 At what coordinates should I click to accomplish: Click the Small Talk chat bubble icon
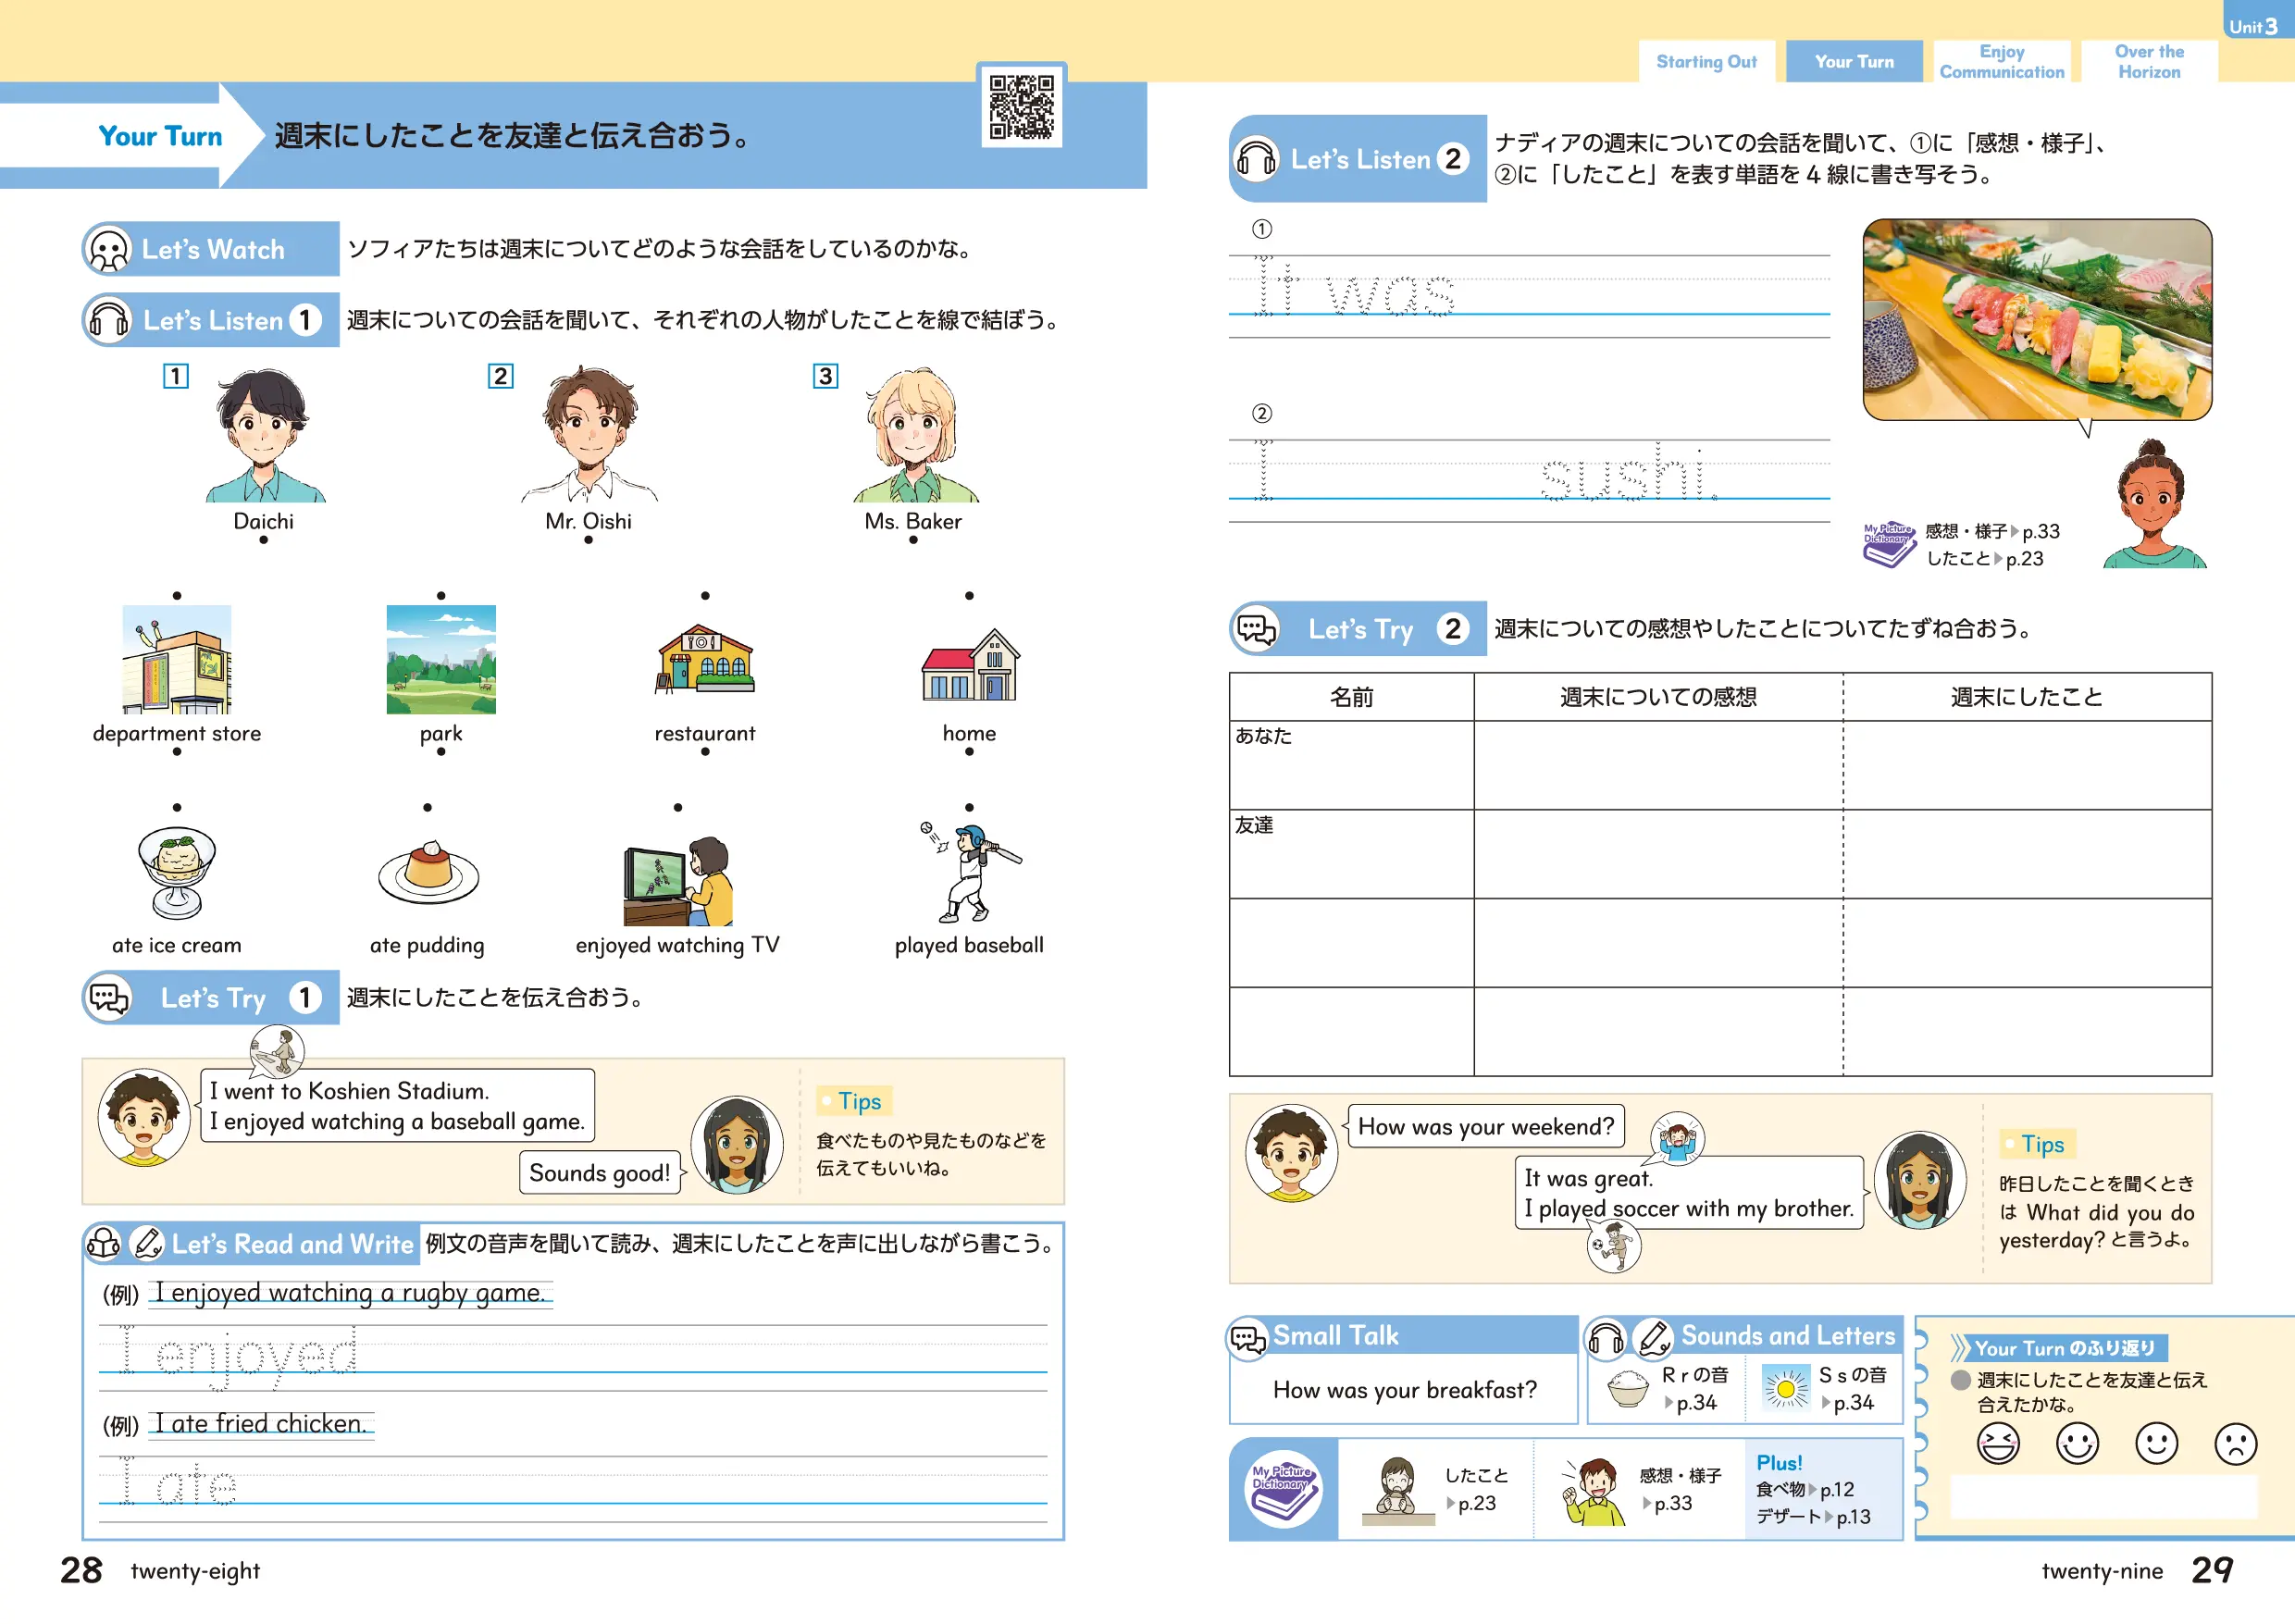coord(1248,1338)
